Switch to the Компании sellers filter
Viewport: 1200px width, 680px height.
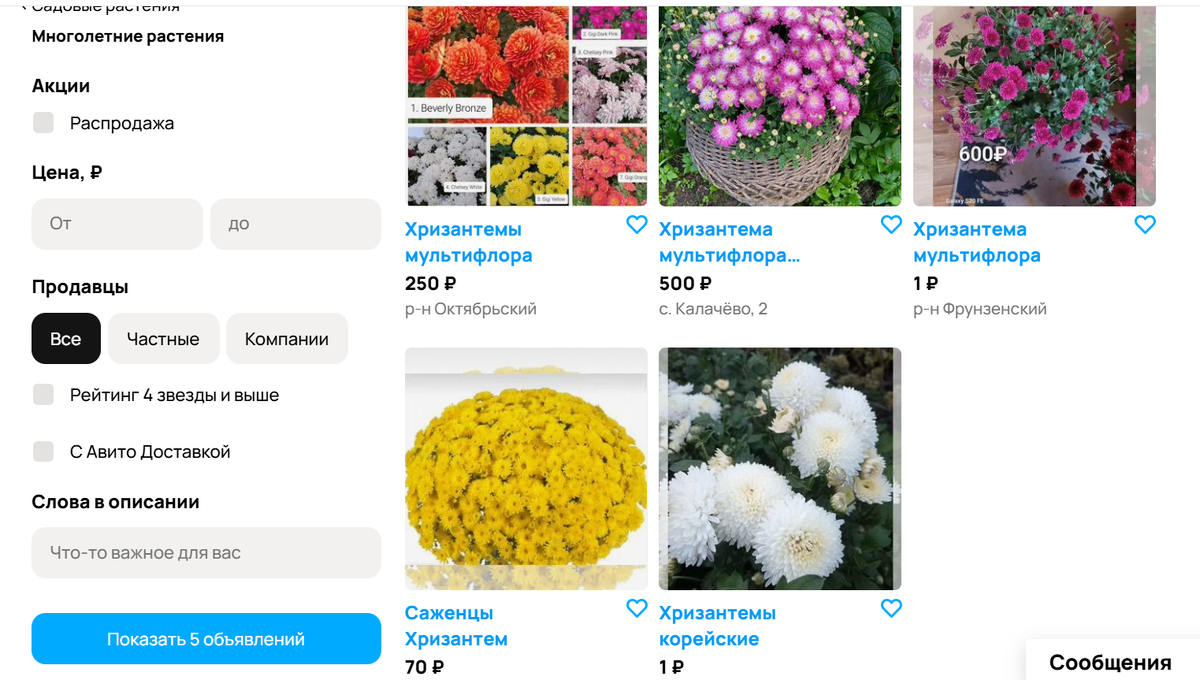pos(287,338)
